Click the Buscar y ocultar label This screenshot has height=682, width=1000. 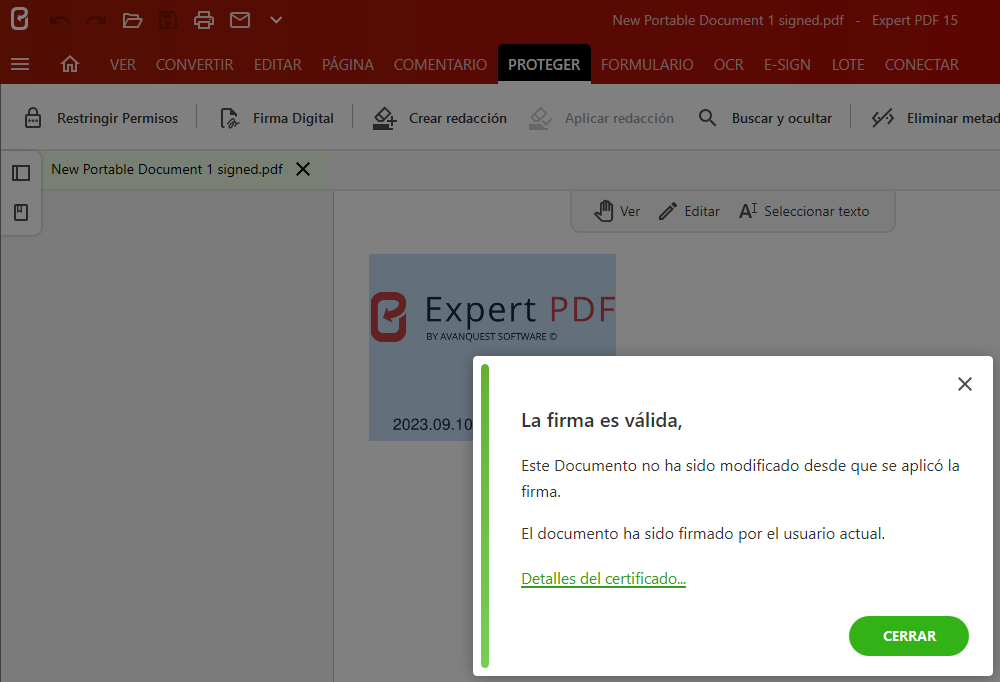click(782, 118)
